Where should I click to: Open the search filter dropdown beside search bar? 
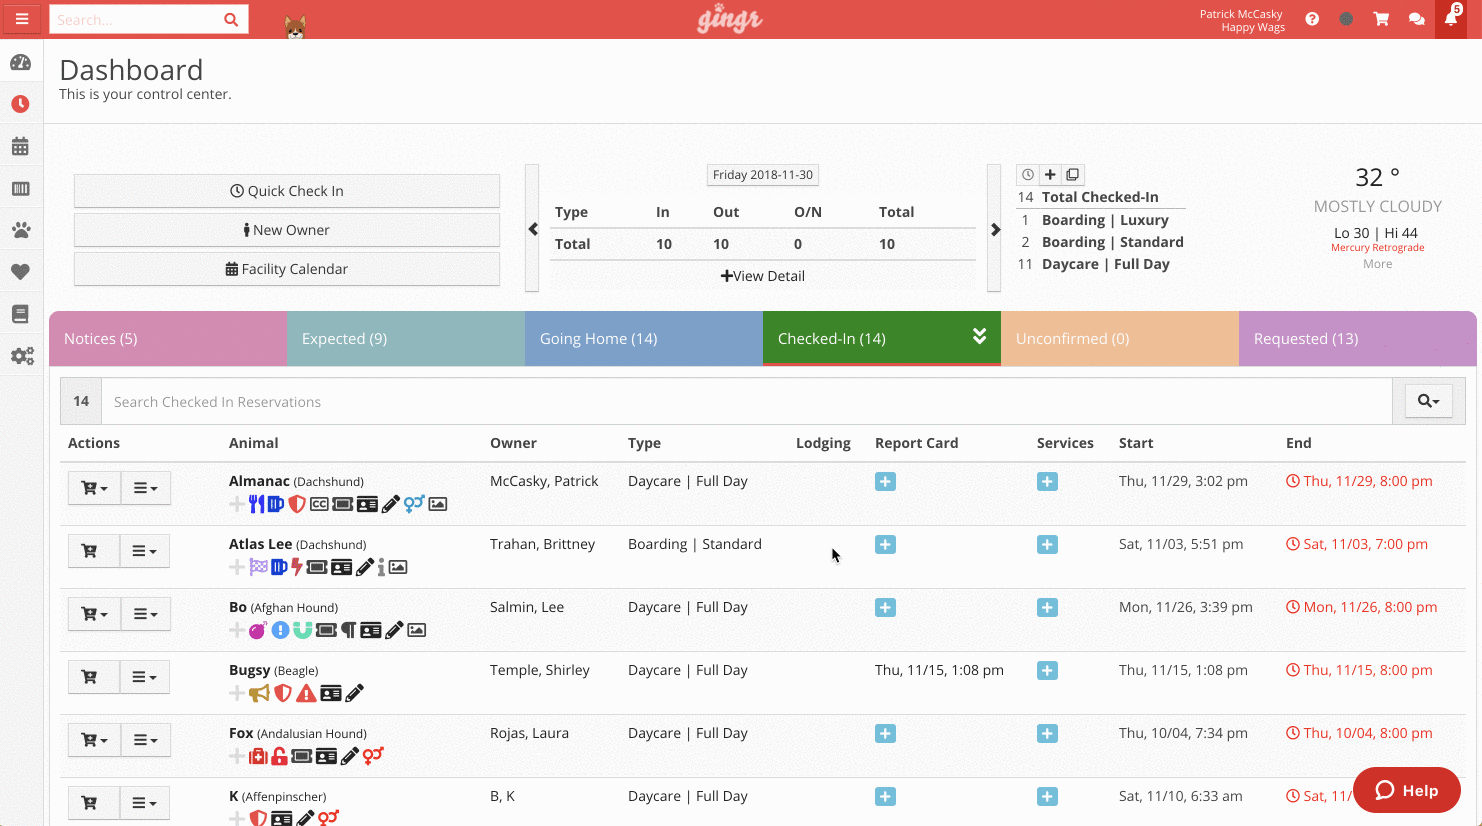[x=1428, y=400]
